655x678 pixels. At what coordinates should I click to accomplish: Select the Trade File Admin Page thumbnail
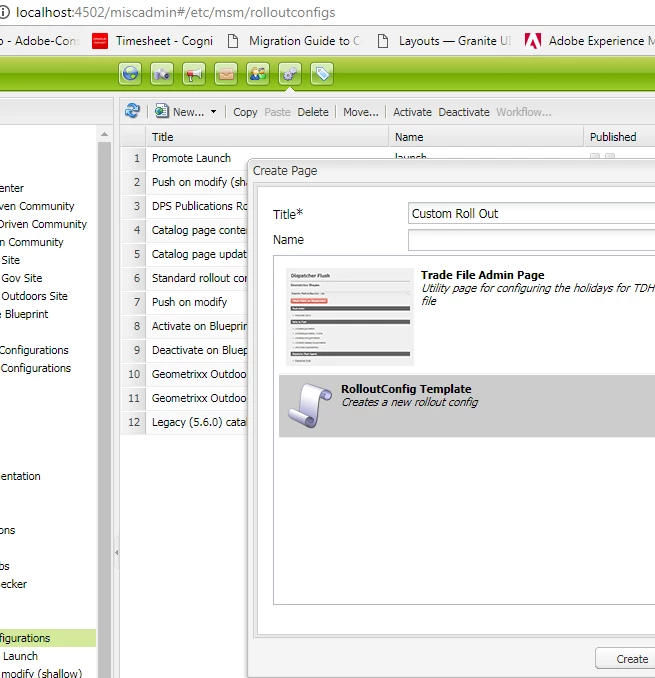(350, 317)
